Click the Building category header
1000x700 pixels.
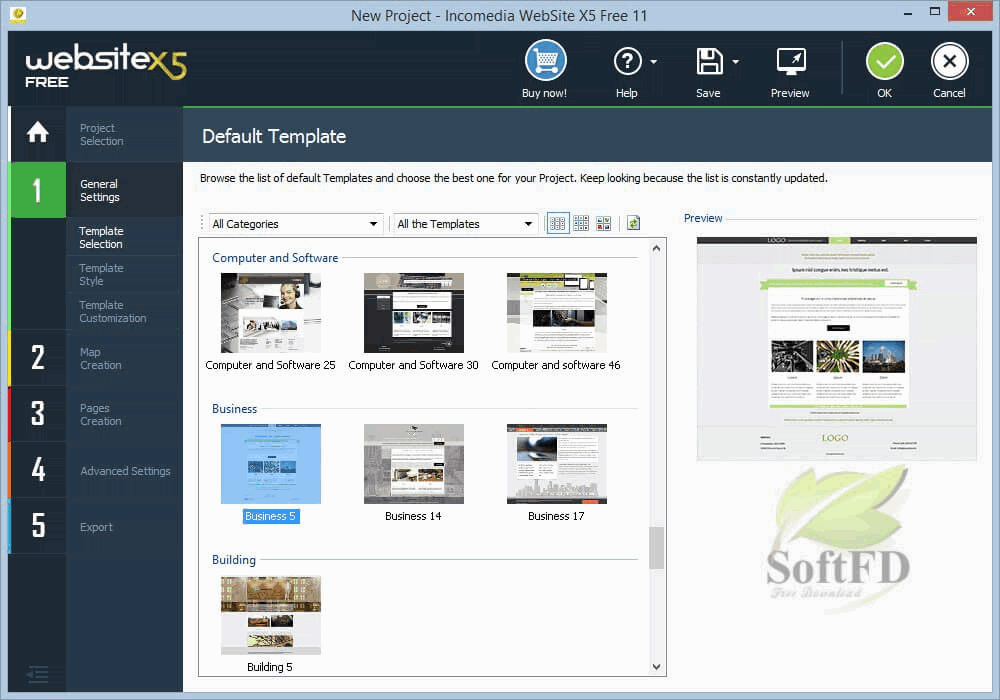tap(233, 560)
